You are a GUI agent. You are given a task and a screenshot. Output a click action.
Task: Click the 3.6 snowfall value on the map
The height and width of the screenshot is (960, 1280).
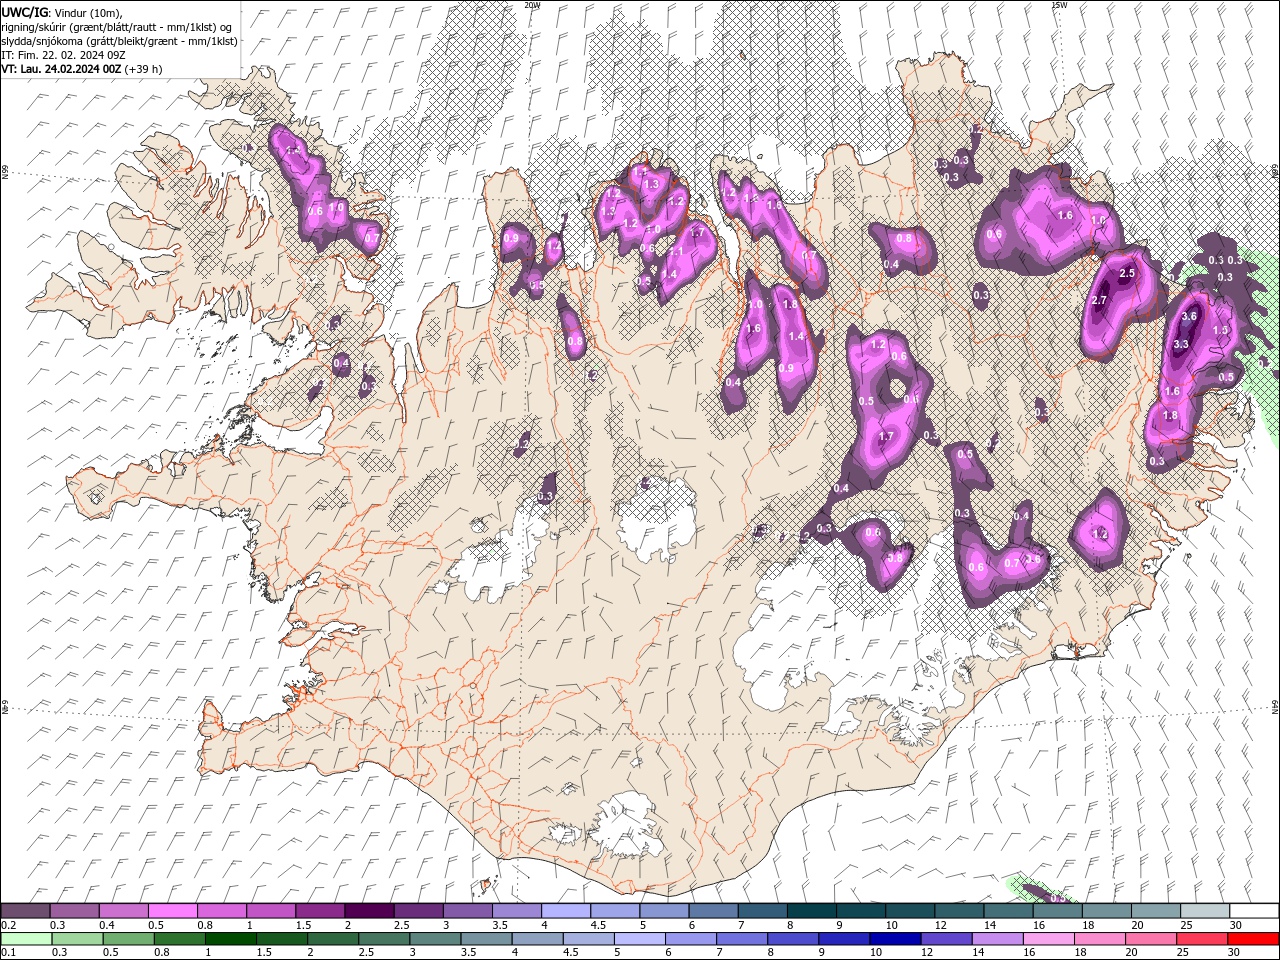pos(1189,316)
